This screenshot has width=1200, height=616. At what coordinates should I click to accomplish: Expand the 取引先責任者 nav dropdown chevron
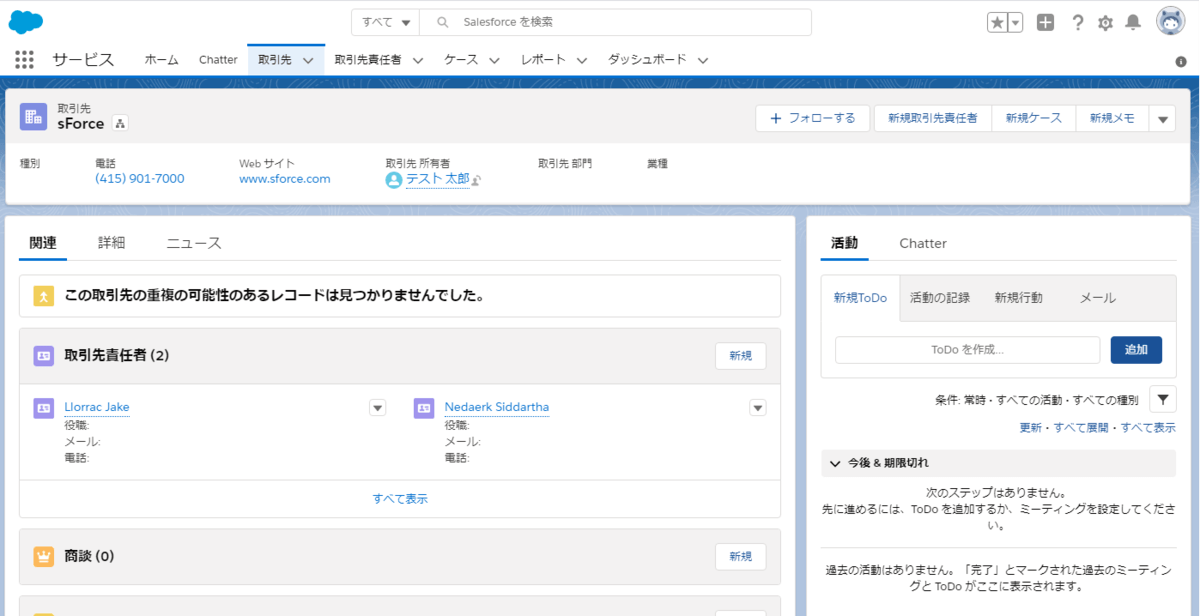click(x=418, y=60)
